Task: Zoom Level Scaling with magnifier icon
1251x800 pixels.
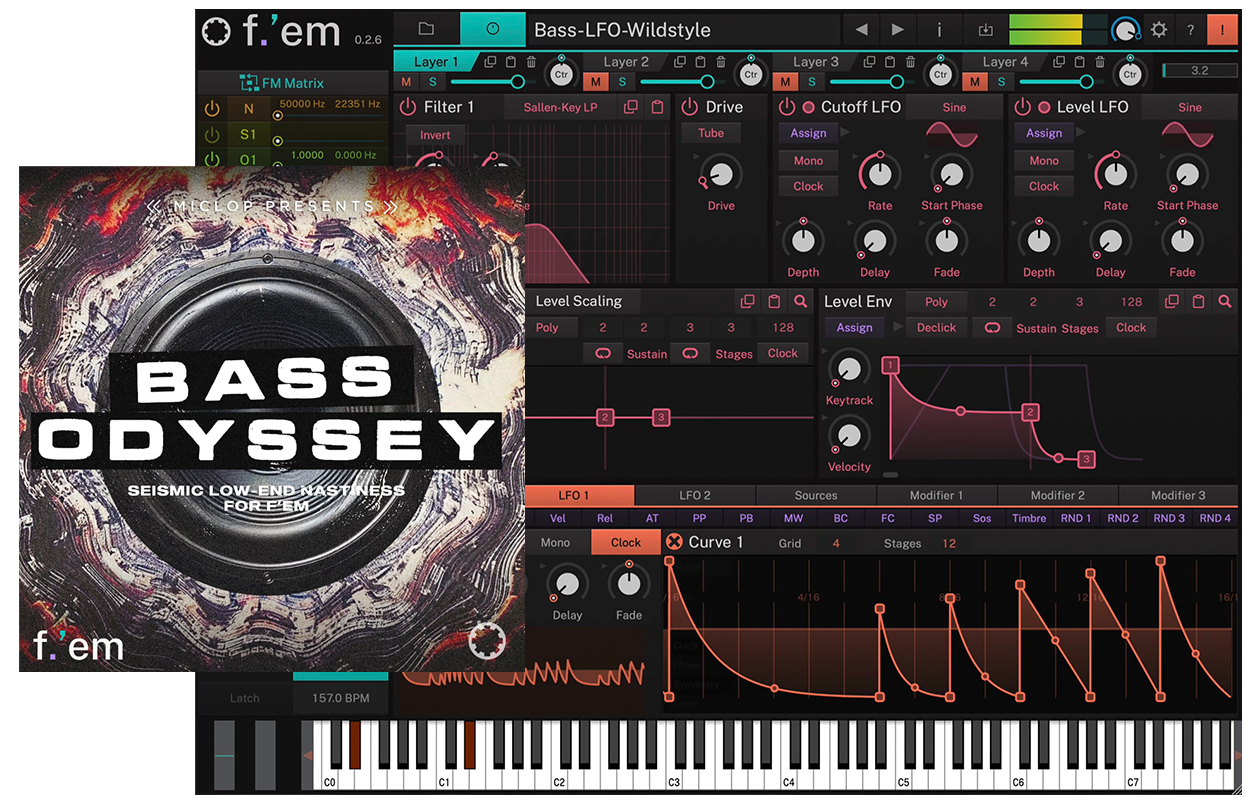Action: [800, 301]
